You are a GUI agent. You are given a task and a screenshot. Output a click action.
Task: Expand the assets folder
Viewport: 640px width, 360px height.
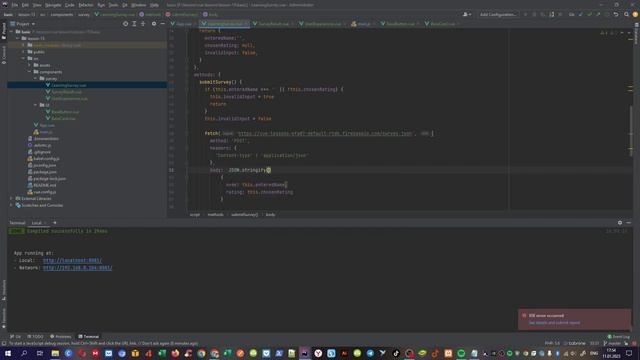[29, 65]
